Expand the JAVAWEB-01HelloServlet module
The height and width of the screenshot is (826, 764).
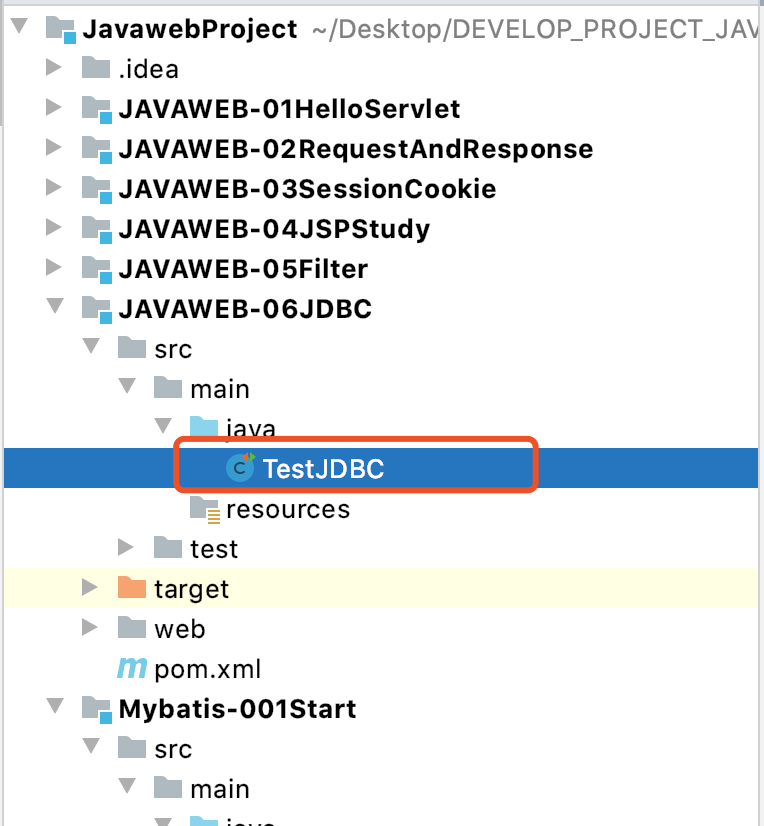point(55,108)
